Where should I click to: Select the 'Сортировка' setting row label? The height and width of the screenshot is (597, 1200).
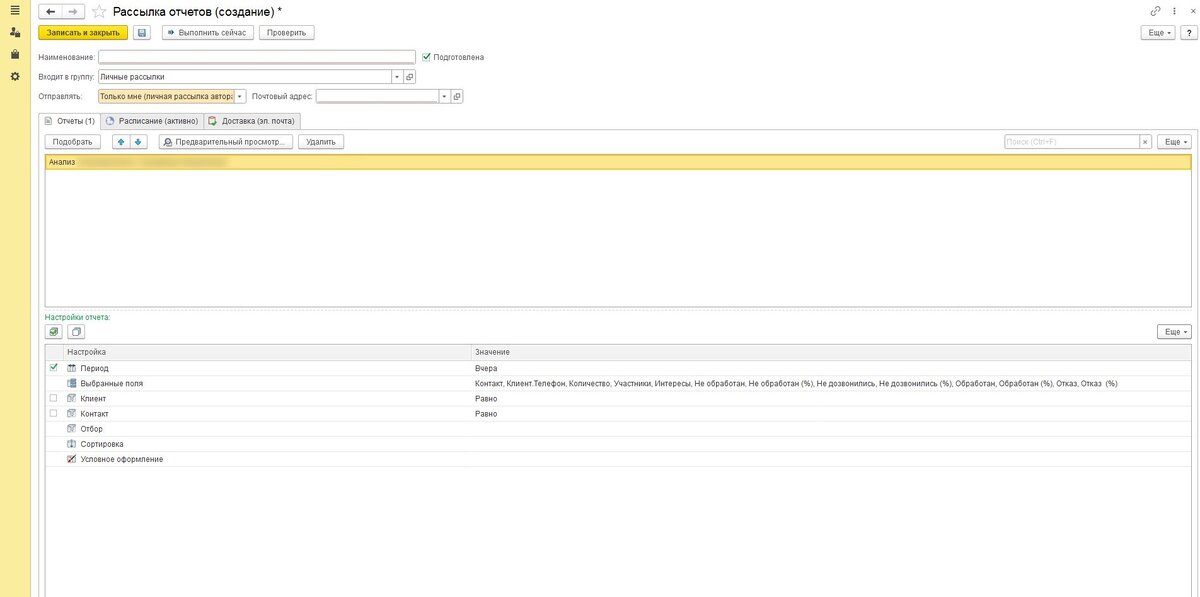(102, 444)
